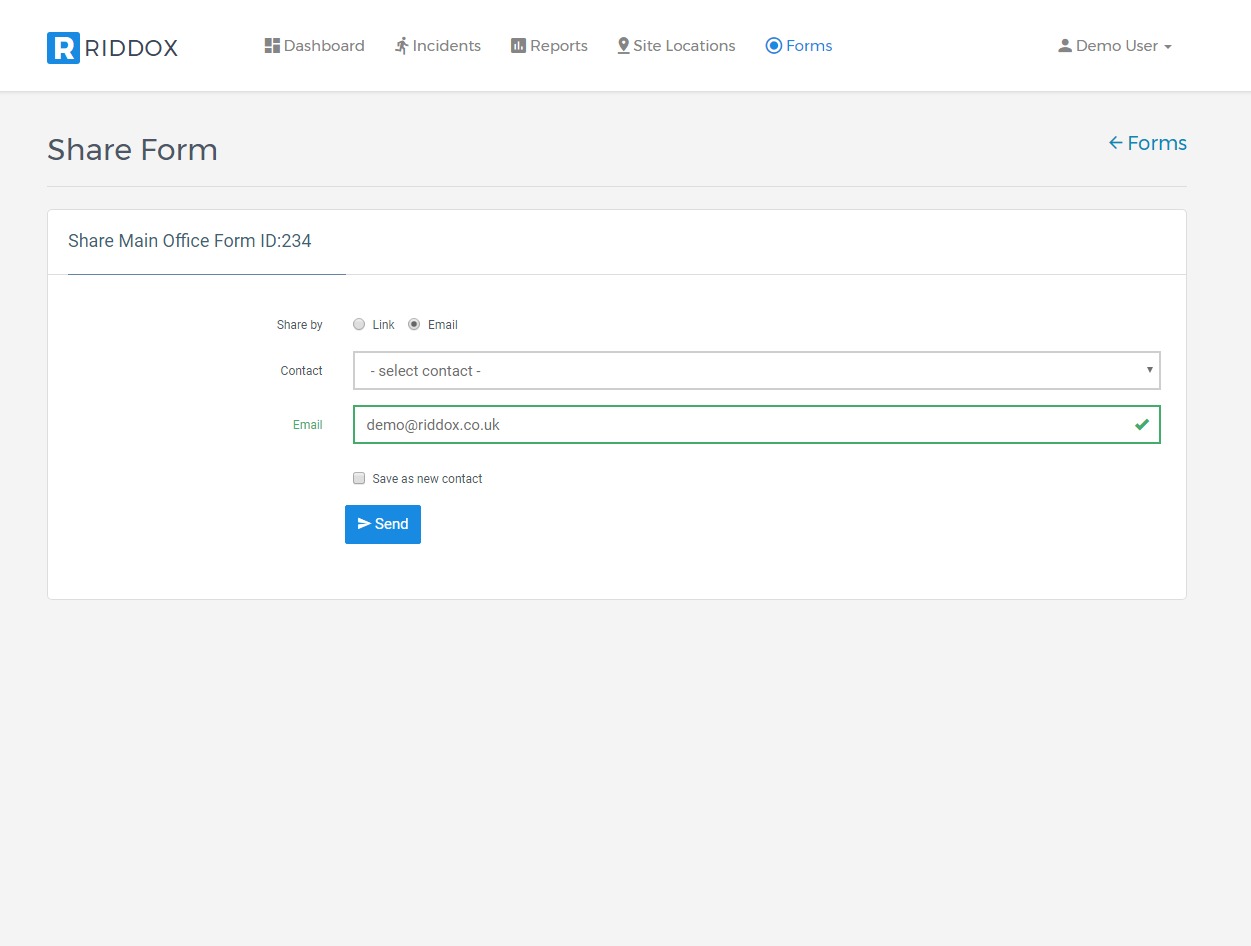
Task: Click into the Email address field
Action: [740, 425]
